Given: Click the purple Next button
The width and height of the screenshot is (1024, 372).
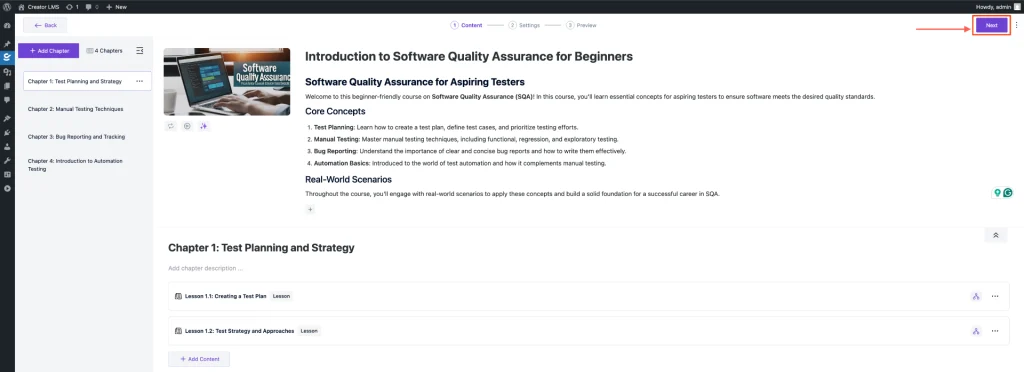Looking at the screenshot, I should pyautogui.click(x=991, y=25).
